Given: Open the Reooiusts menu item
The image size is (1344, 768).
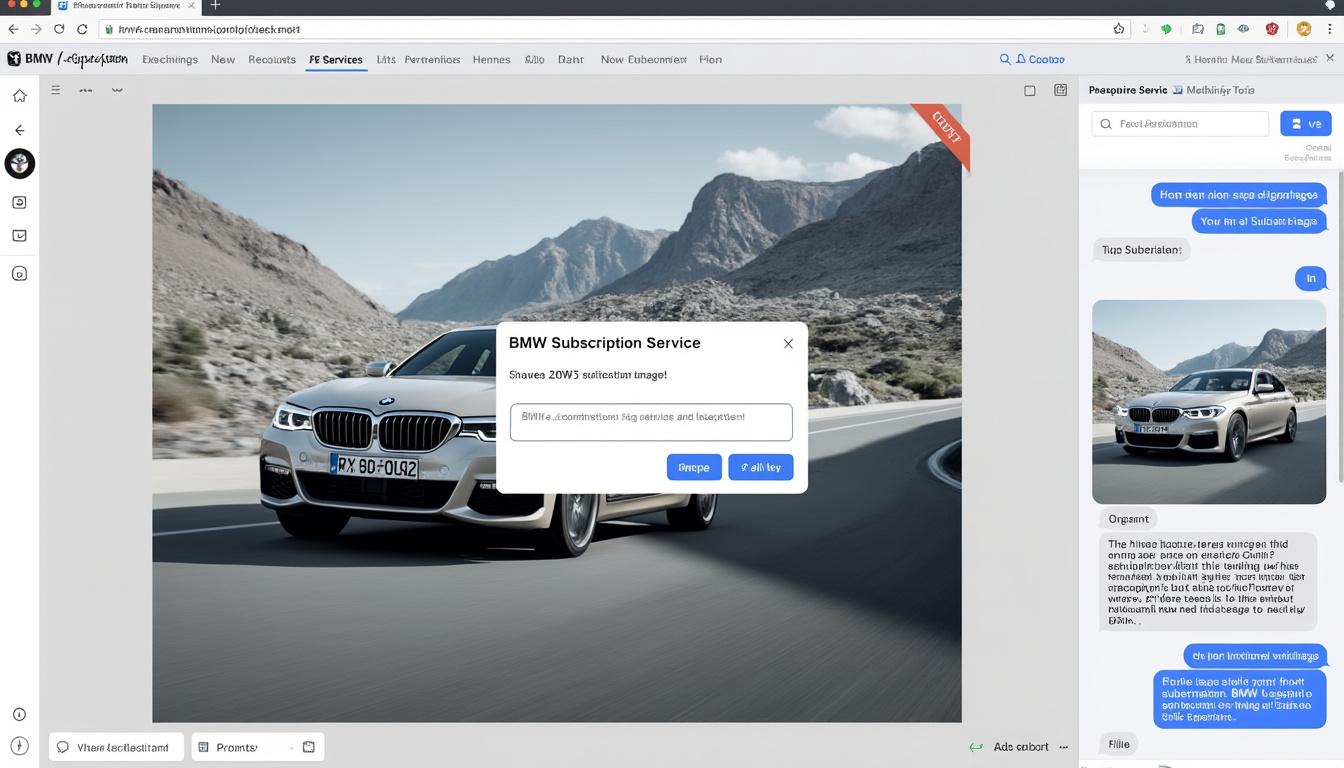Looking at the screenshot, I should 272,60.
